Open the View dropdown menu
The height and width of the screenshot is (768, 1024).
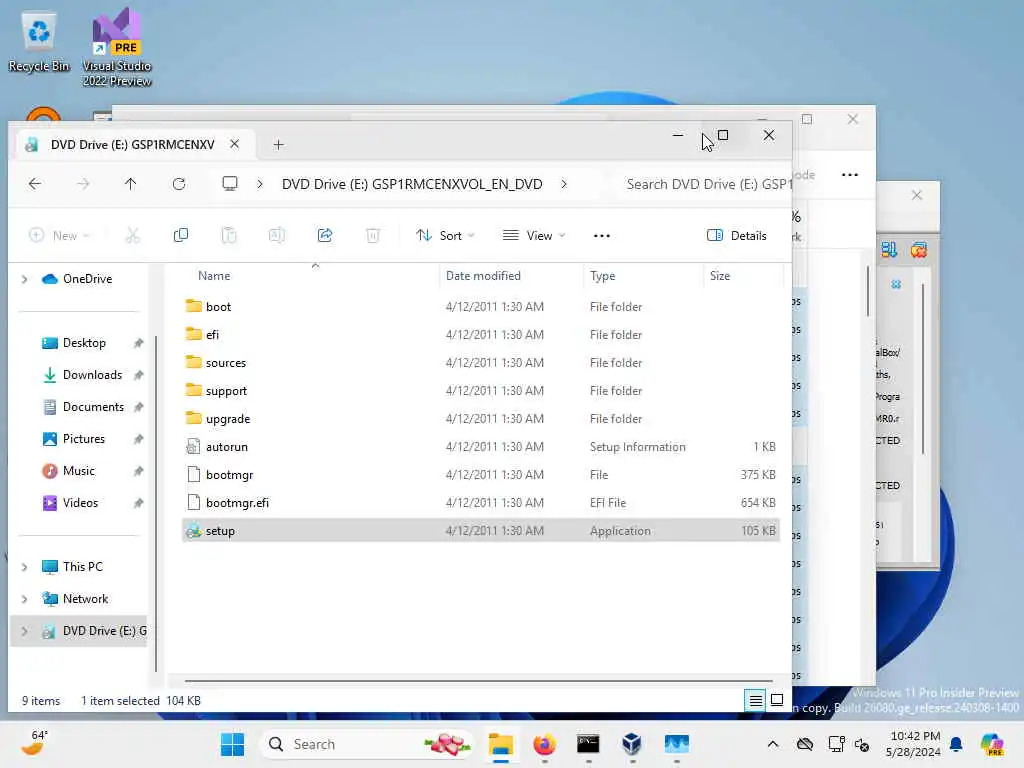[x=534, y=236]
